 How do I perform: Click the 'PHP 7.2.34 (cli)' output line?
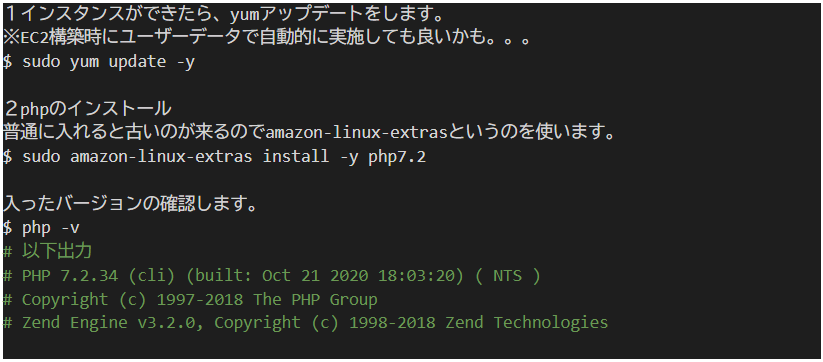[271, 275]
